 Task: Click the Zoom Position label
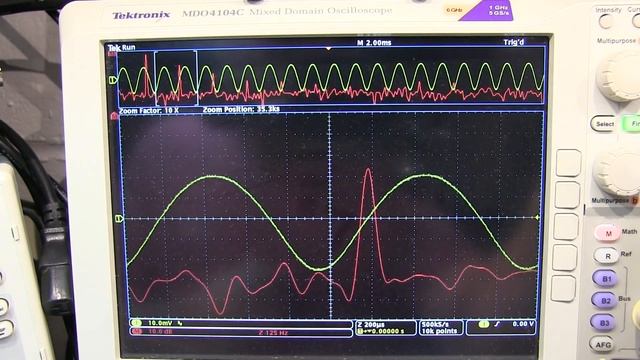(241, 109)
